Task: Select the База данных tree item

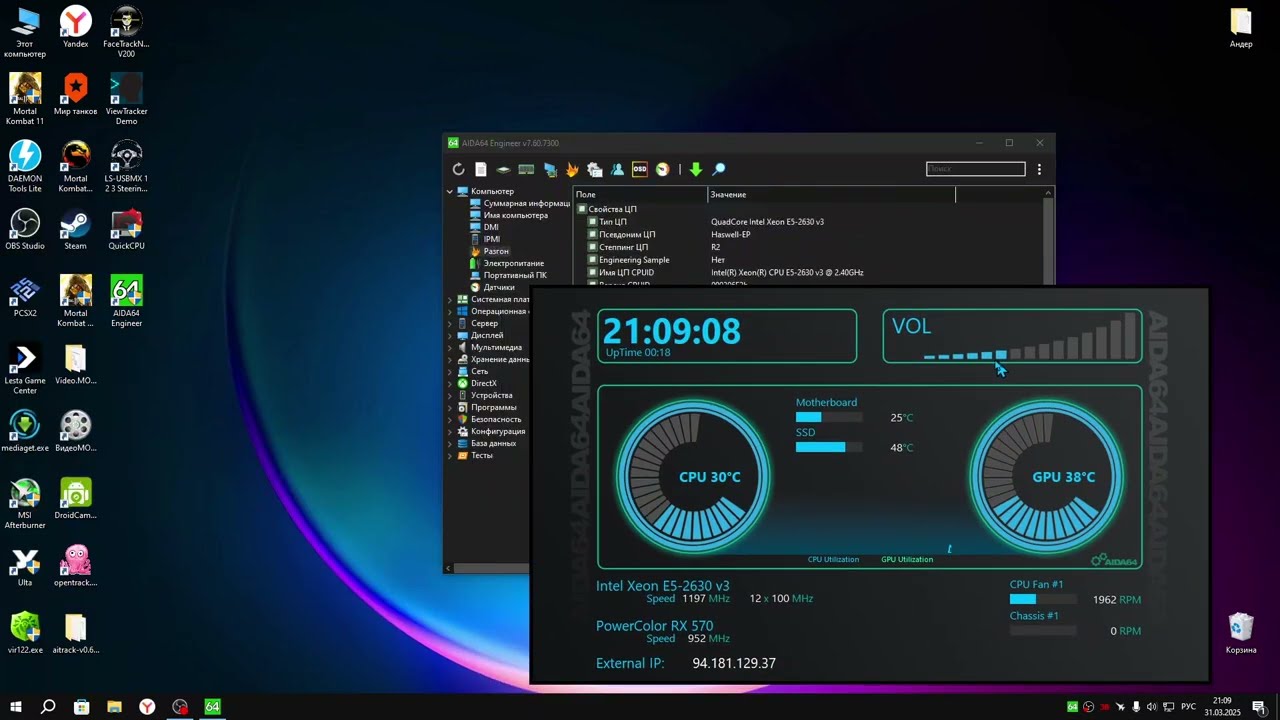Action: click(x=486, y=443)
